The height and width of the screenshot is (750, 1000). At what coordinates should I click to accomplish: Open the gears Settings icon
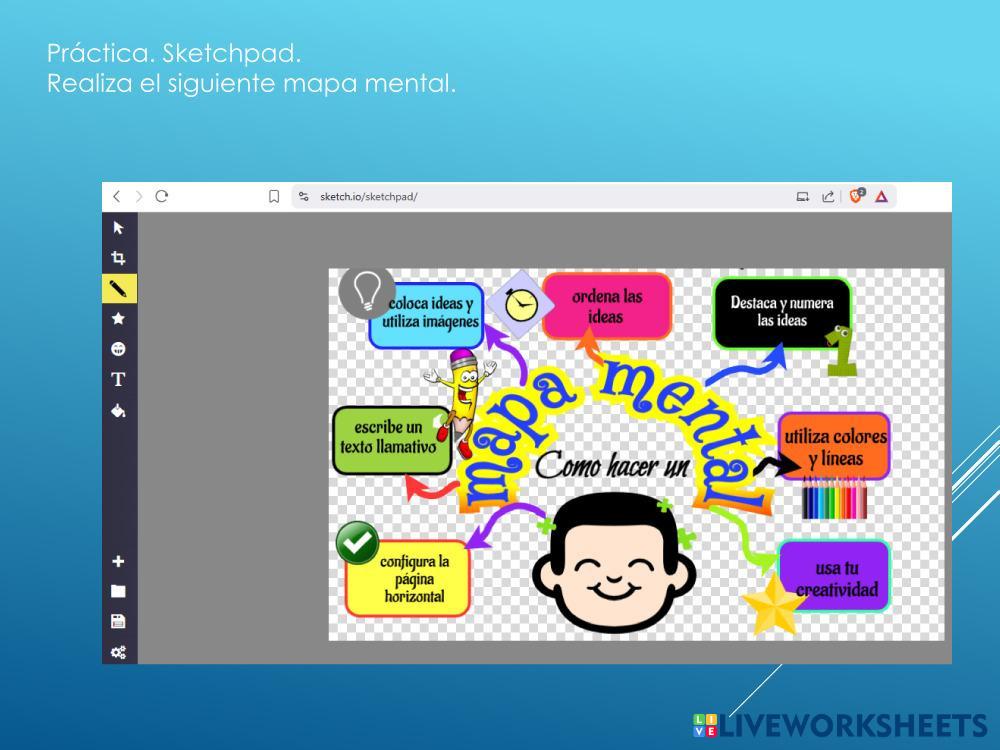coord(119,652)
